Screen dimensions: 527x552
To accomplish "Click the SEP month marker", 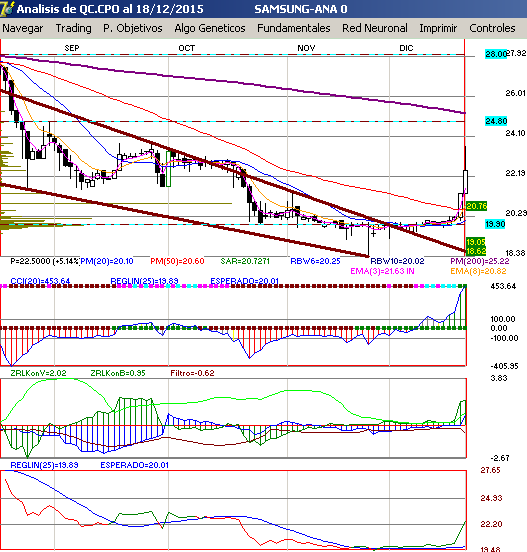I will click(x=72, y=48).
